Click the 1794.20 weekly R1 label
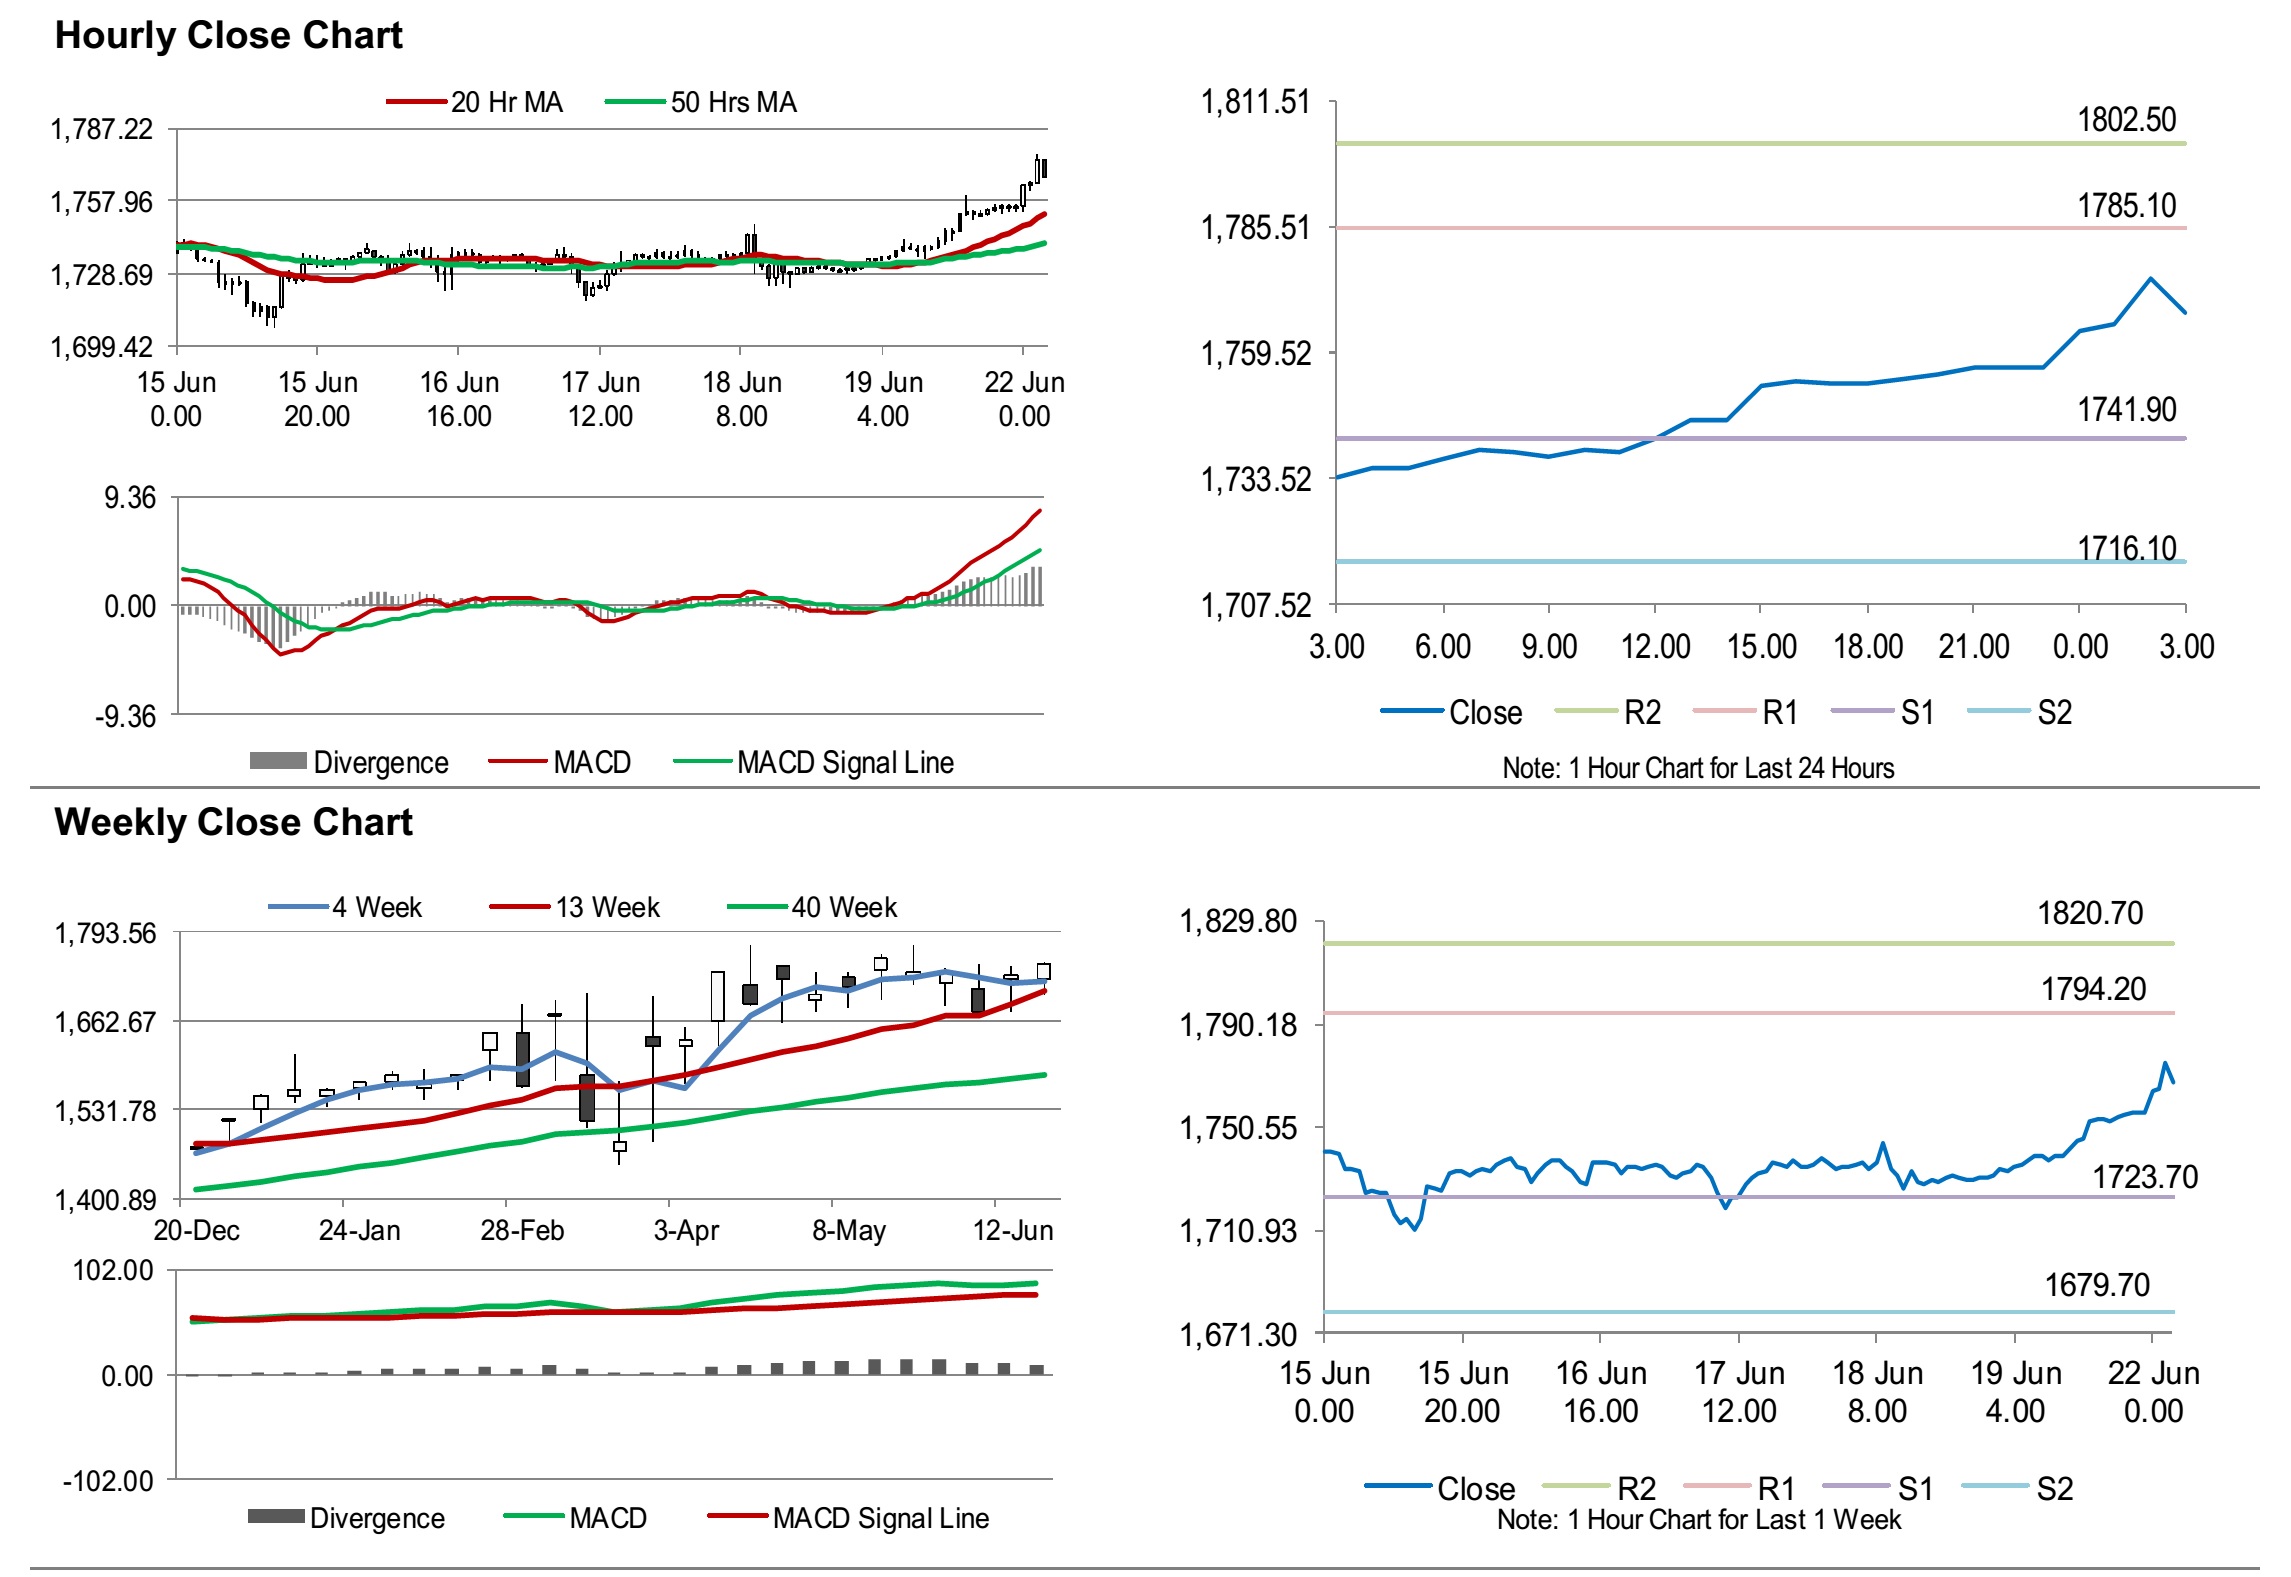Image resolution: width=2291 pixels, height=1577 pixels. [x=2093, y=989]
